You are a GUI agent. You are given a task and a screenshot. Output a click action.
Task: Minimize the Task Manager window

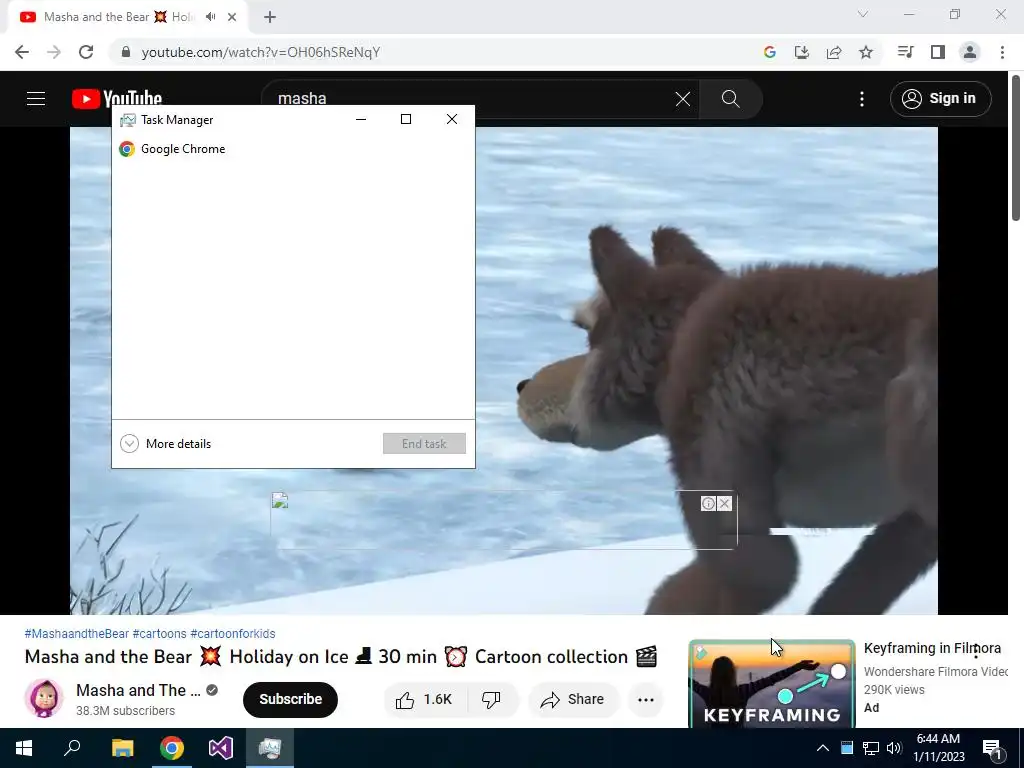click(x=360, y=120)
